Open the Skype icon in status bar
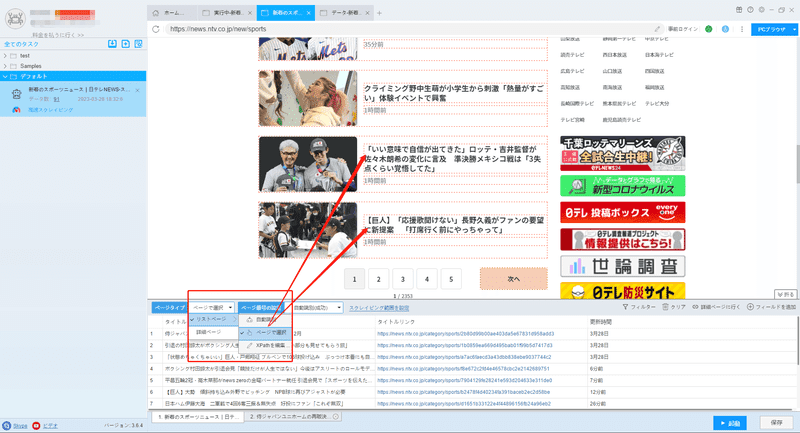Viewport: 800px width, 433px height. click(7, 425)
